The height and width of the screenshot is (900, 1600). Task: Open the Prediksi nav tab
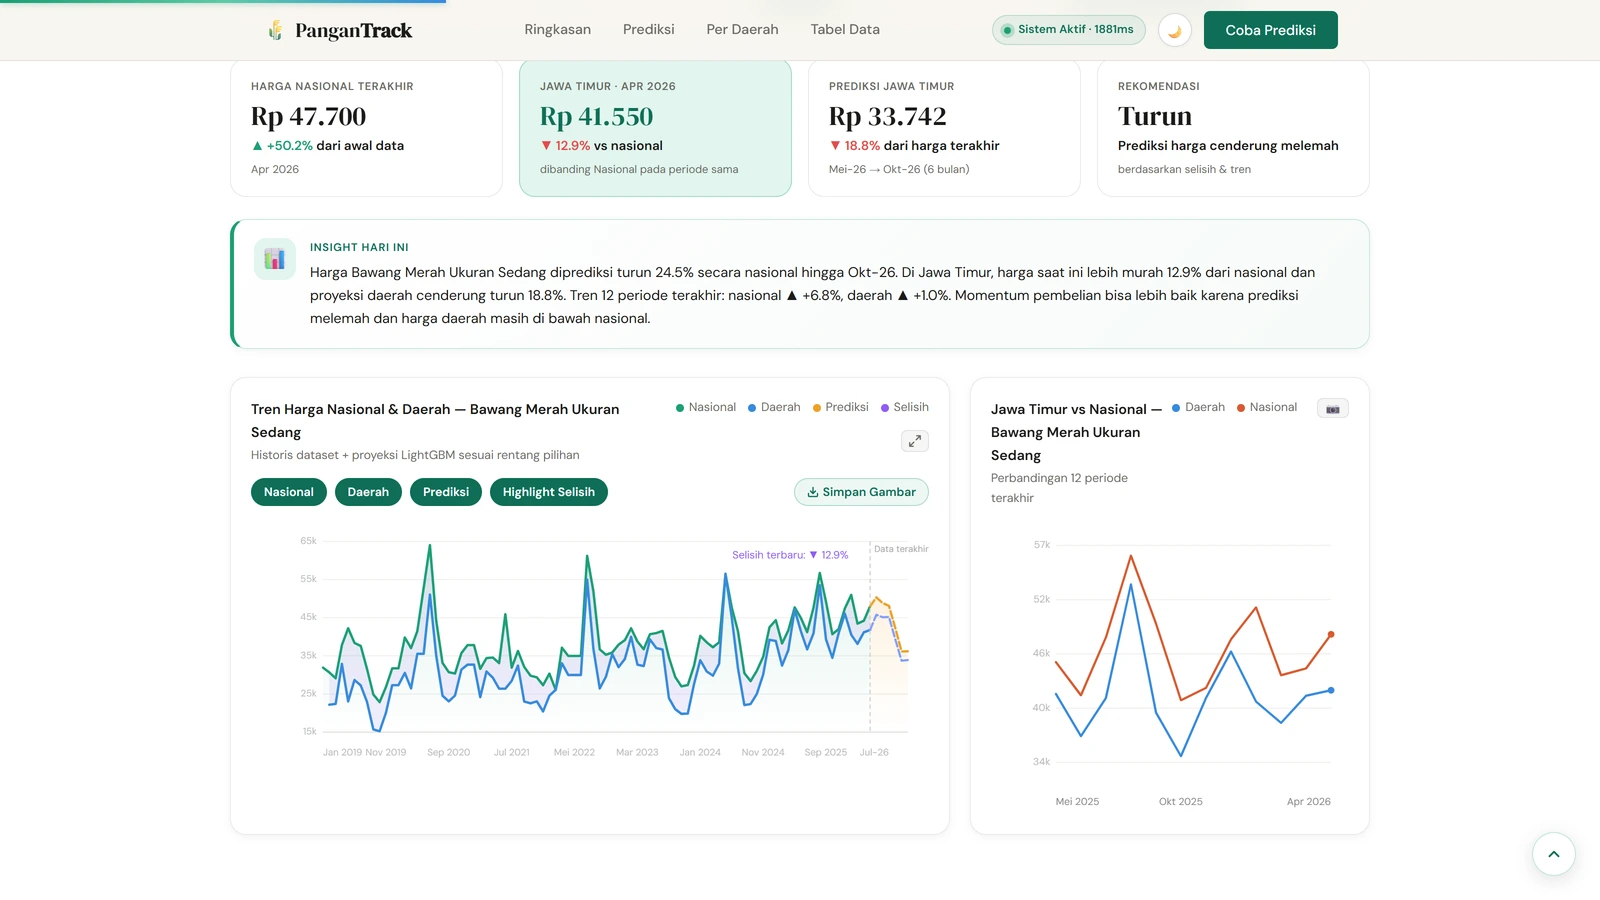(649, 30)
